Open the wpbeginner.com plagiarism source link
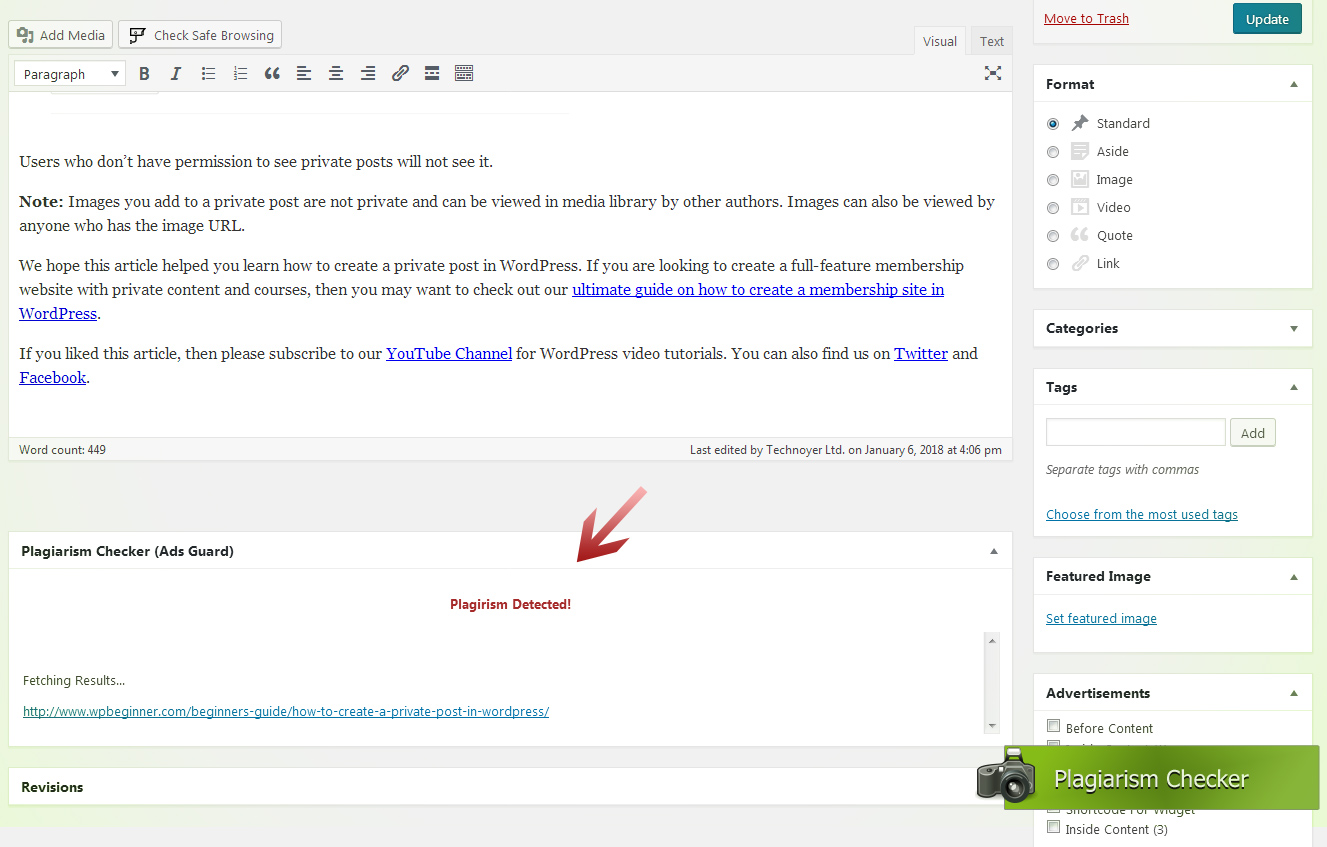Image resolution: width=1327 pixels, height=847 pixels. click(286, 712)
